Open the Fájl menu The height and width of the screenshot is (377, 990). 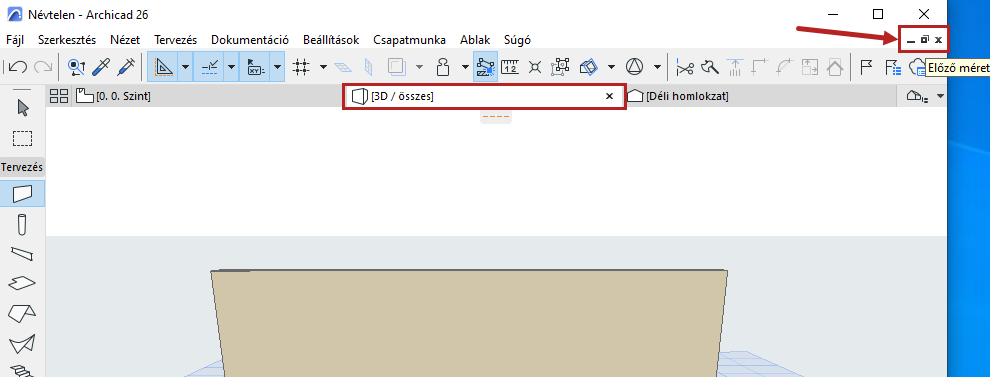tap(15, 40)
